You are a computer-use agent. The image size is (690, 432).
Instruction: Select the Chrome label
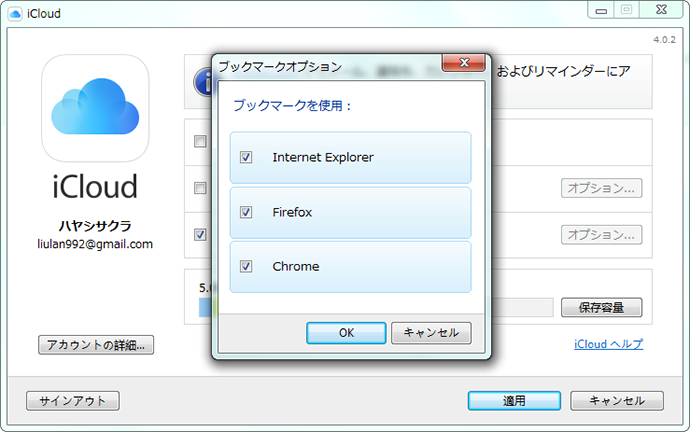click(x=296, y=266)
